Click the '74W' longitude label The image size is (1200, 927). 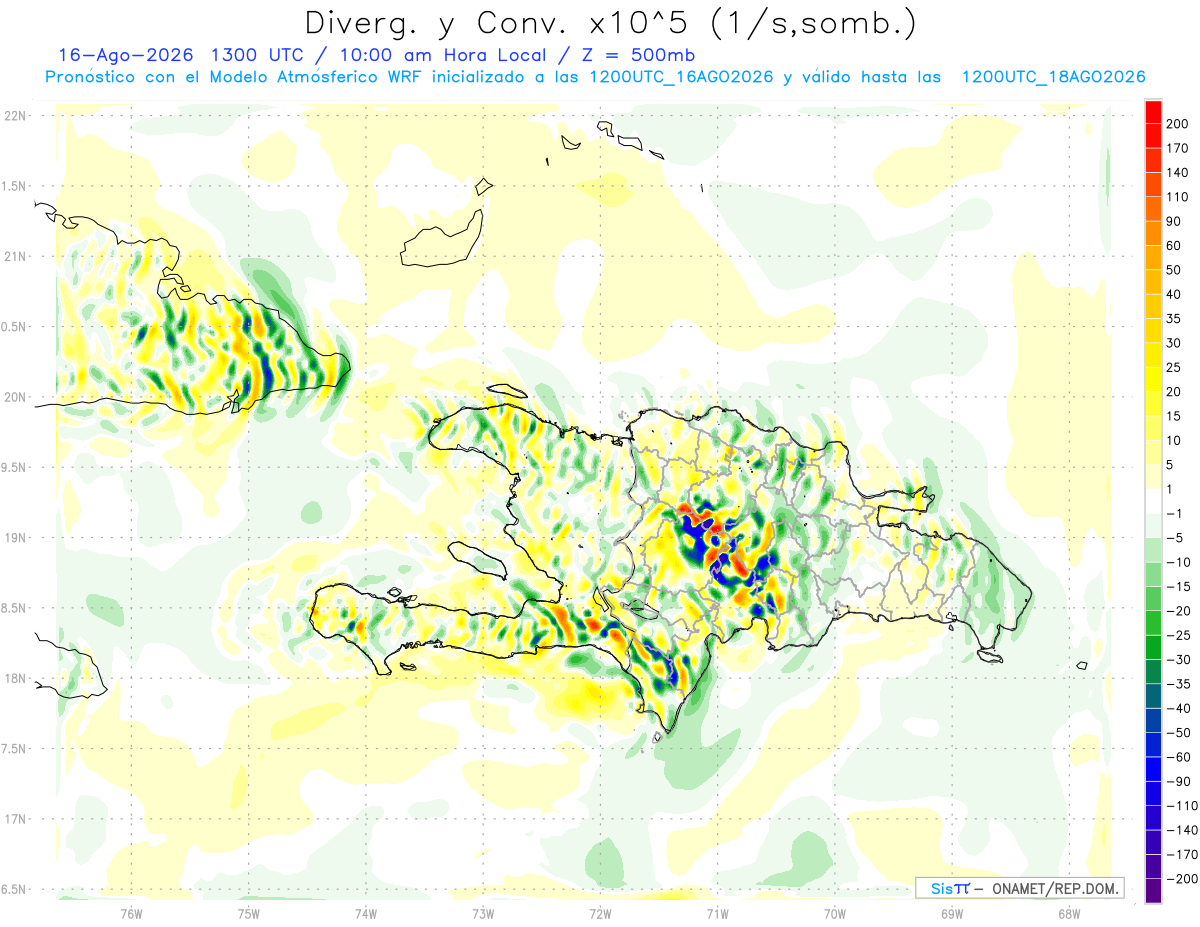coord(365,913)
